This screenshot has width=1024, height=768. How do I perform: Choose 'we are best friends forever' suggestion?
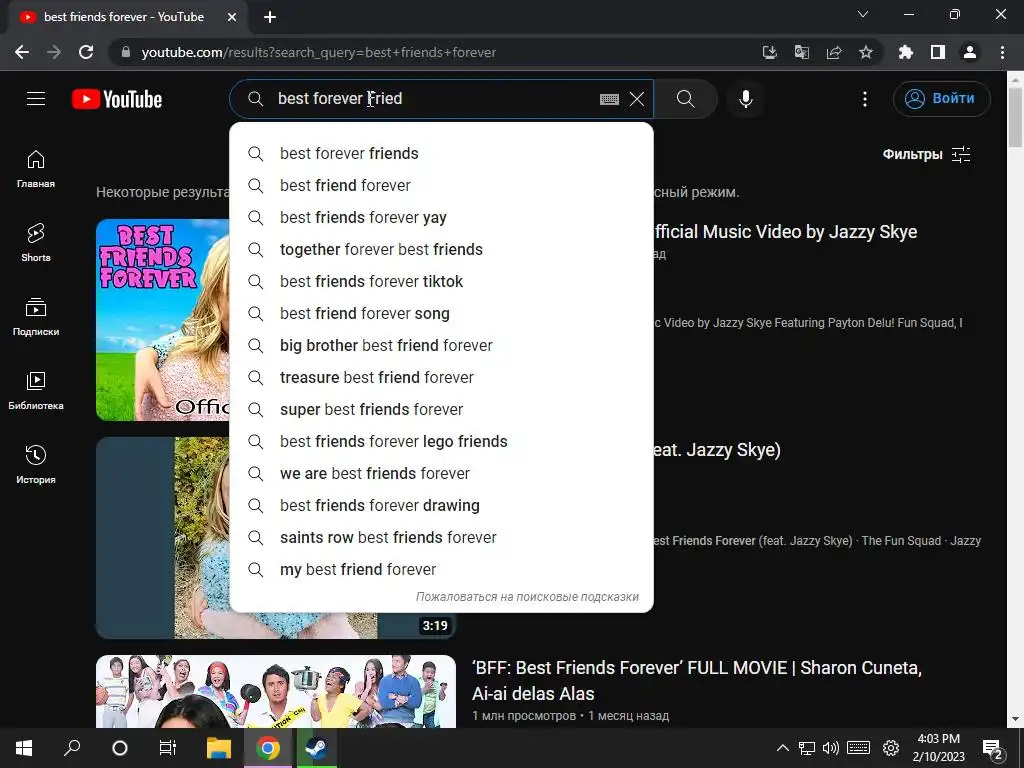pos(441,473)
